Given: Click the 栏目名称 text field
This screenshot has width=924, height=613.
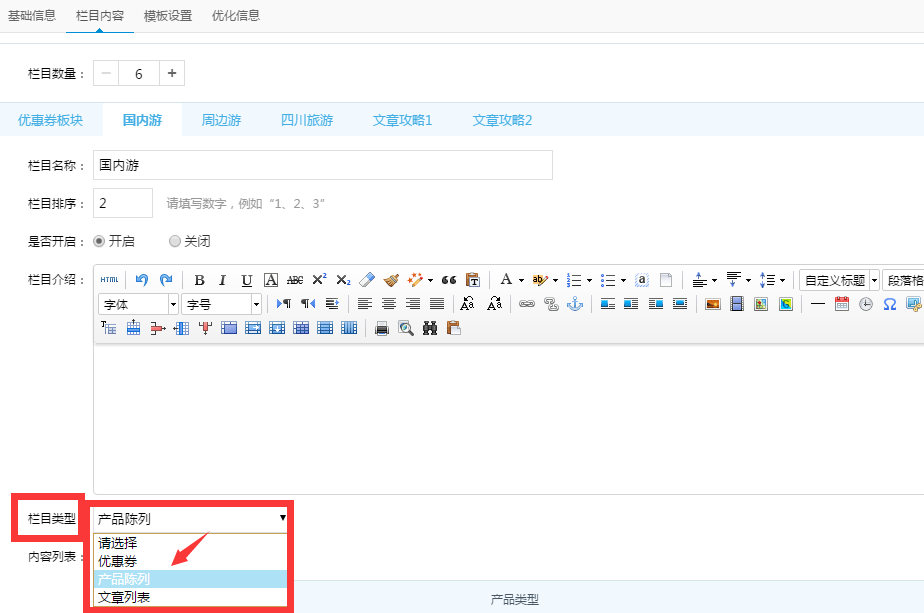Looking at the screenshot, I should coord(322,165).
